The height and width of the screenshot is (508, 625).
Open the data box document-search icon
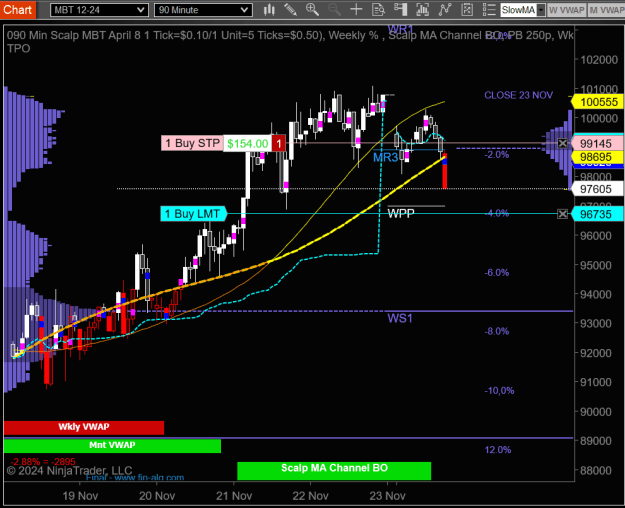pyautogui.click(x=378, y=10)
